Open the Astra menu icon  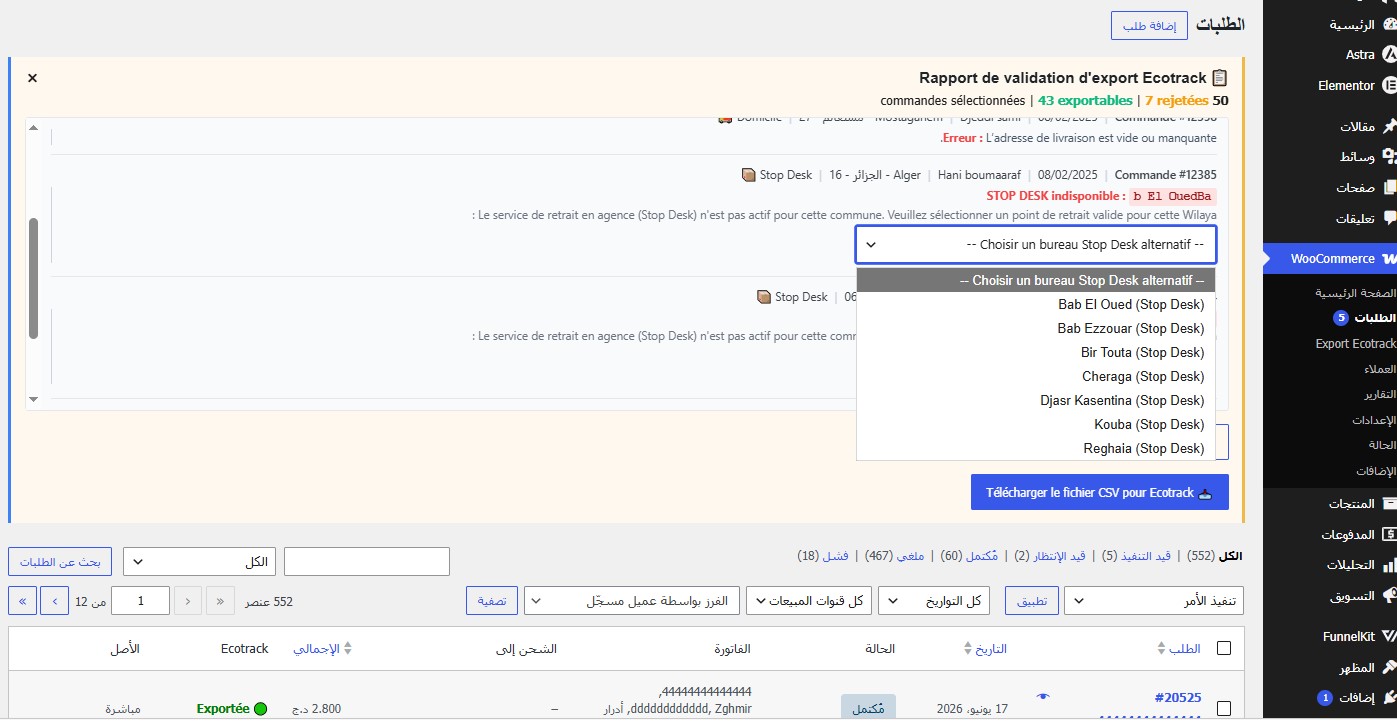(x=1389, y=55)
